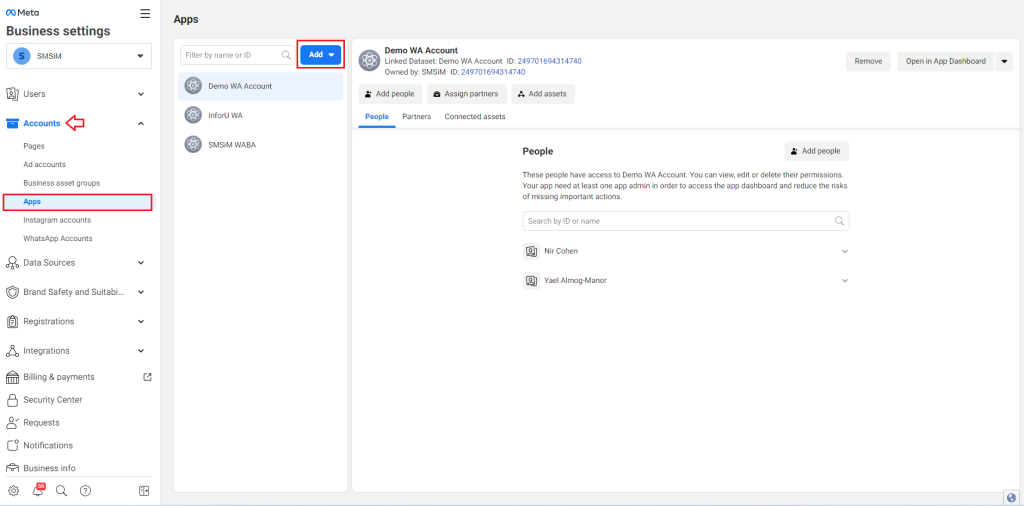Expand the Data Sources section
Screen dimensions: 1024x506
point(140,262)
